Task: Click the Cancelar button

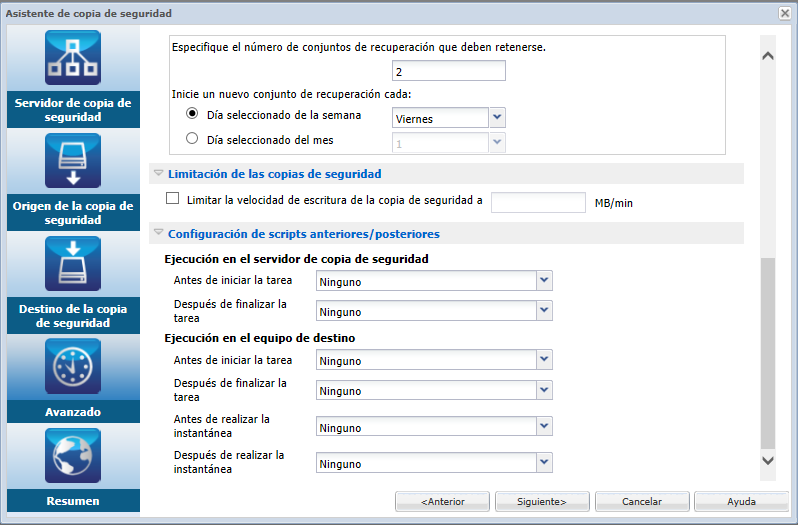Action: (x=642, y=502)
